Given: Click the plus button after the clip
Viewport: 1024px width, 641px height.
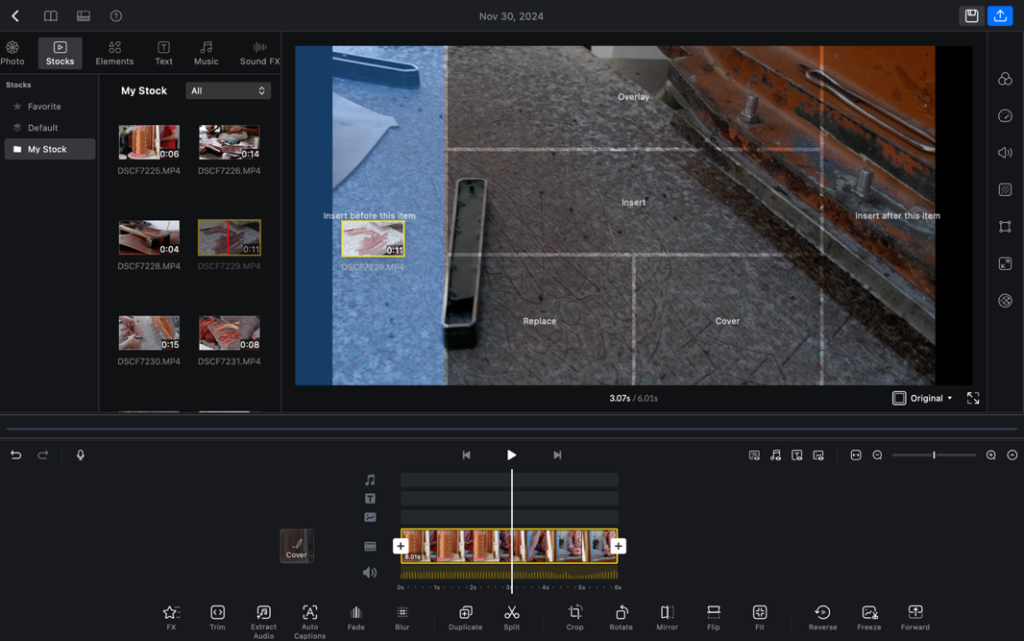Looking at the screenshot, I should [x=618, y=546].
